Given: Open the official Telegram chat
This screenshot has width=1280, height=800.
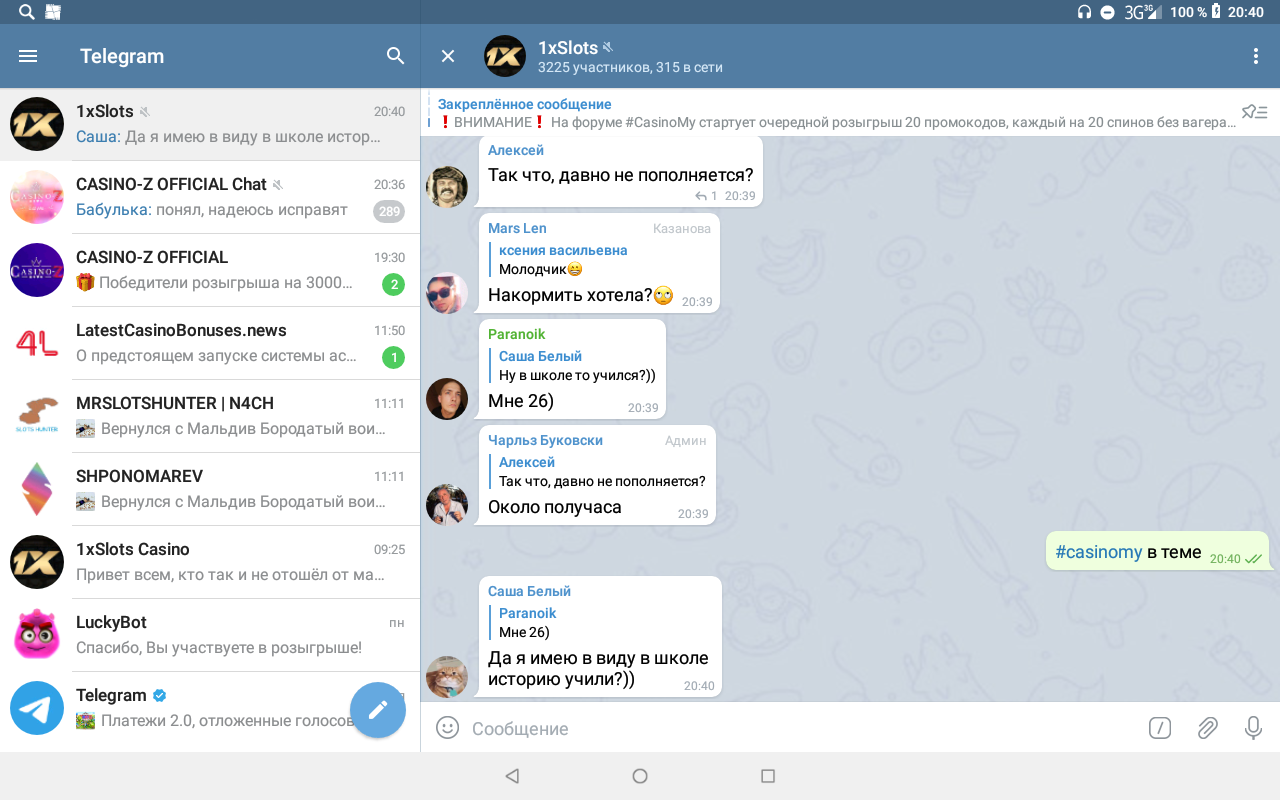Looking at the screenshot, I should (210, 708).
